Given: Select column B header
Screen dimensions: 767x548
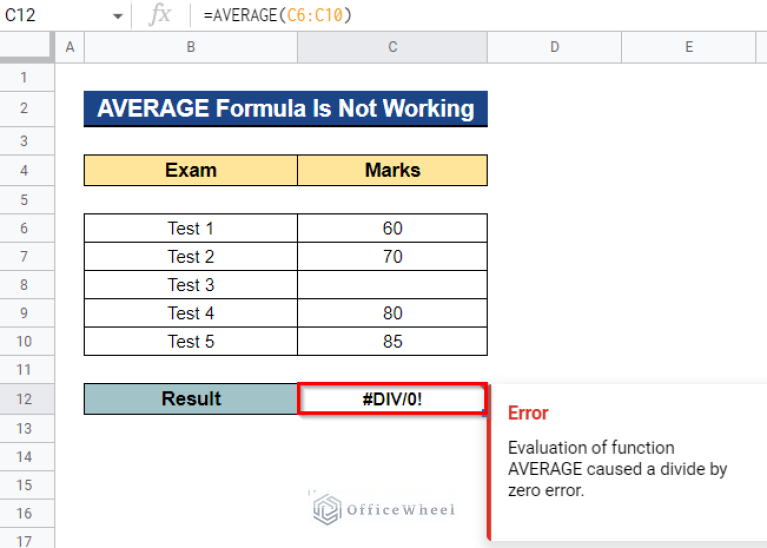Looking at the screenshot, I should [x=190, y=47].
